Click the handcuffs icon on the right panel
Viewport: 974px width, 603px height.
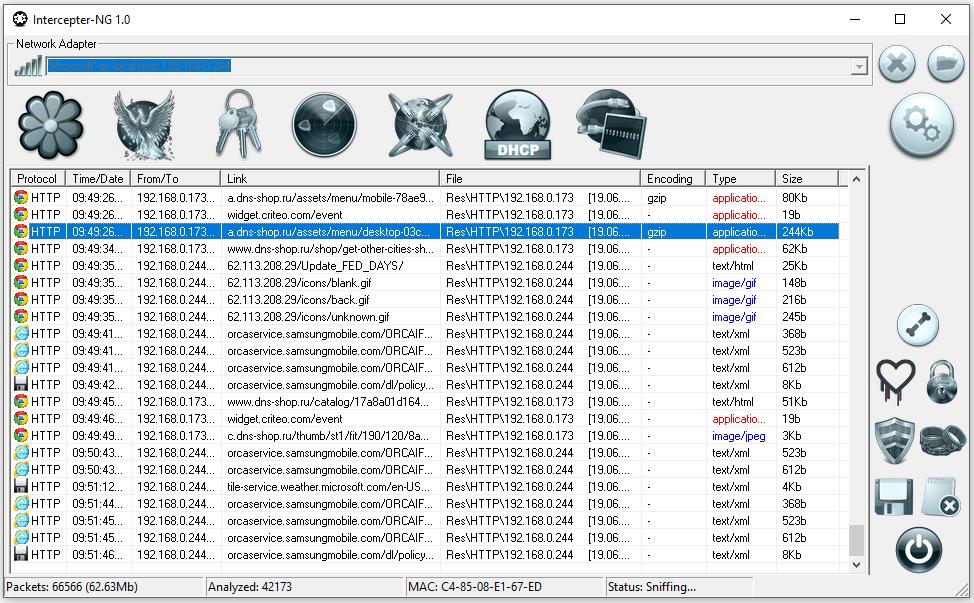point(941,440)
